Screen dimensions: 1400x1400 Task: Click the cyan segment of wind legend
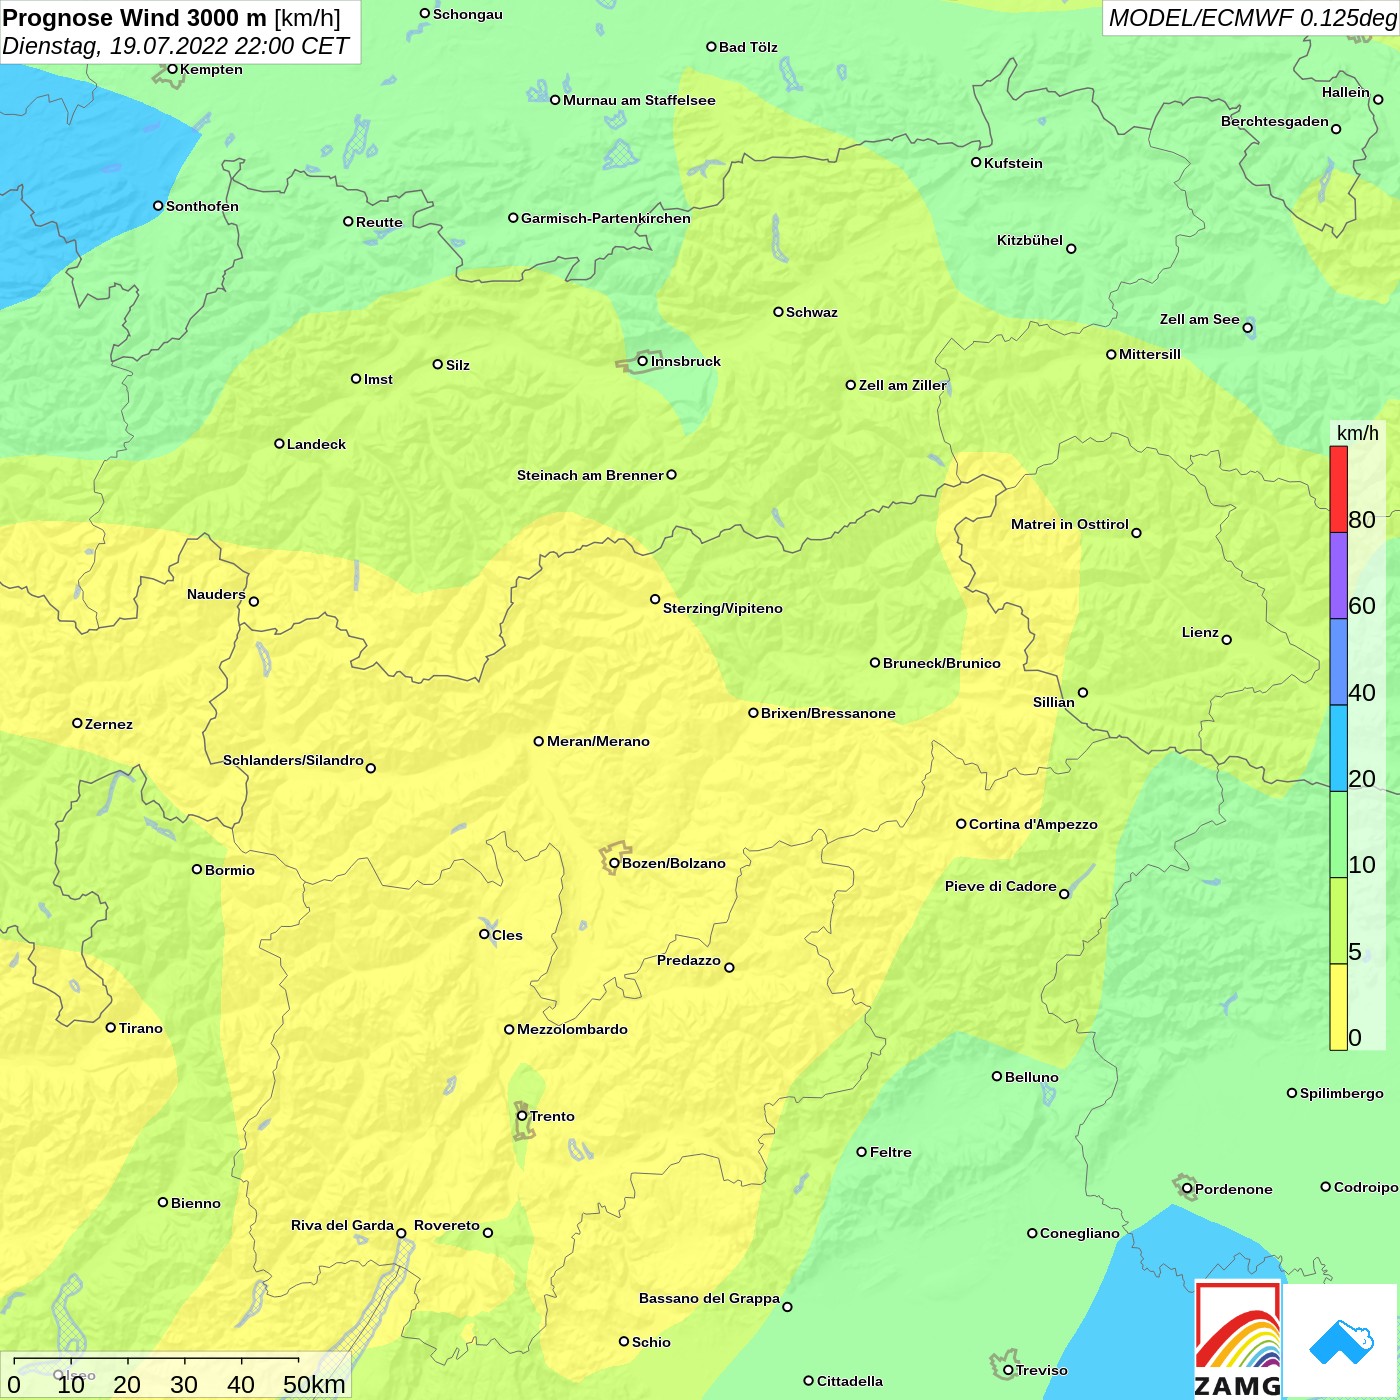point(1338,748)
